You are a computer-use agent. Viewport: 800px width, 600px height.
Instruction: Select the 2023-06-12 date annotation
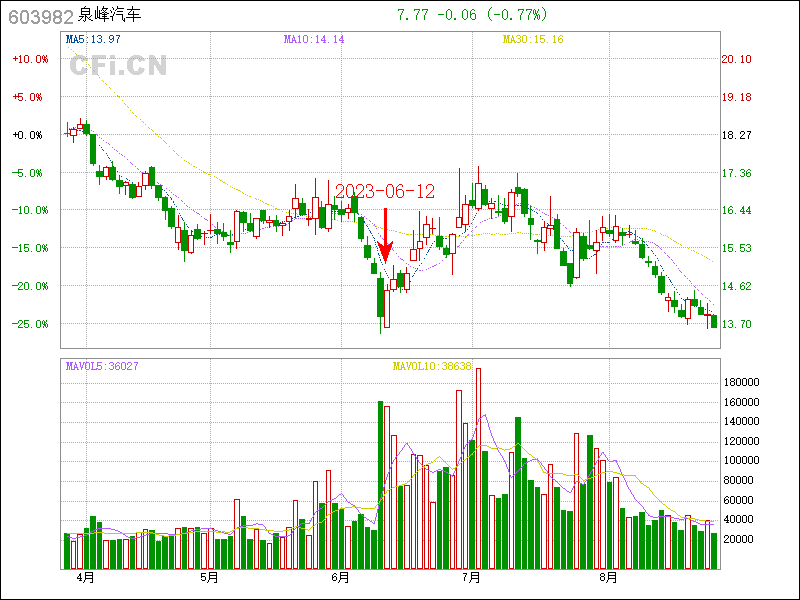coord(385,191)
